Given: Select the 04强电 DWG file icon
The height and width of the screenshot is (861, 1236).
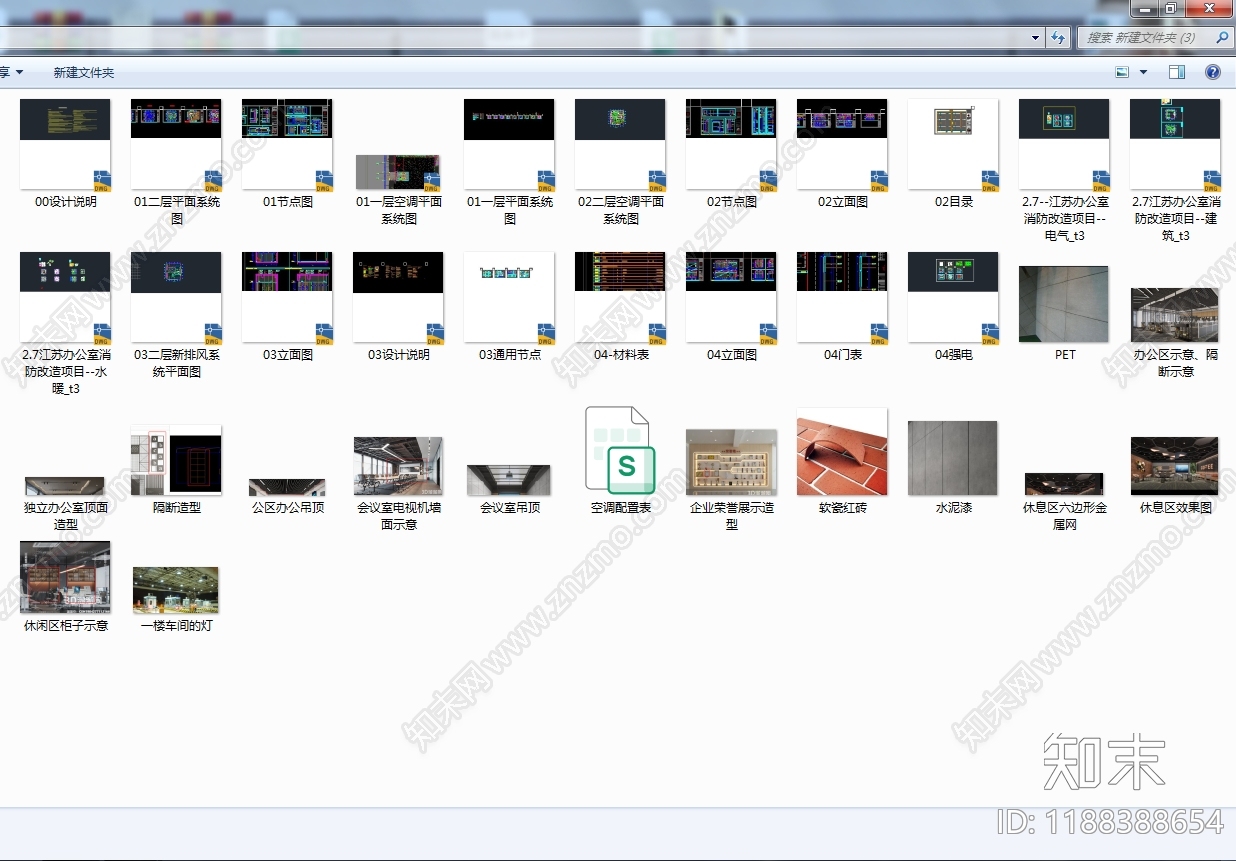Looking at the screenshot, I should [x=954, y=297].
